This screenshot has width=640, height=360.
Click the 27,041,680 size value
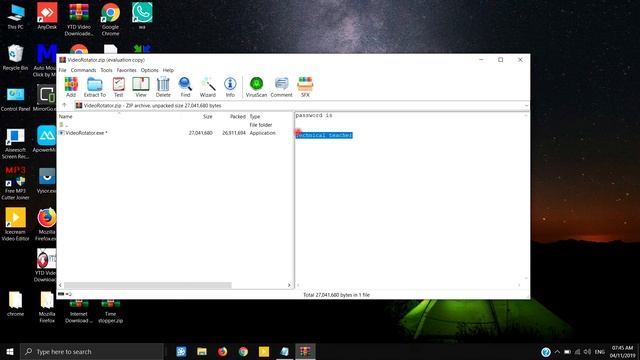[x=200, y=133]
